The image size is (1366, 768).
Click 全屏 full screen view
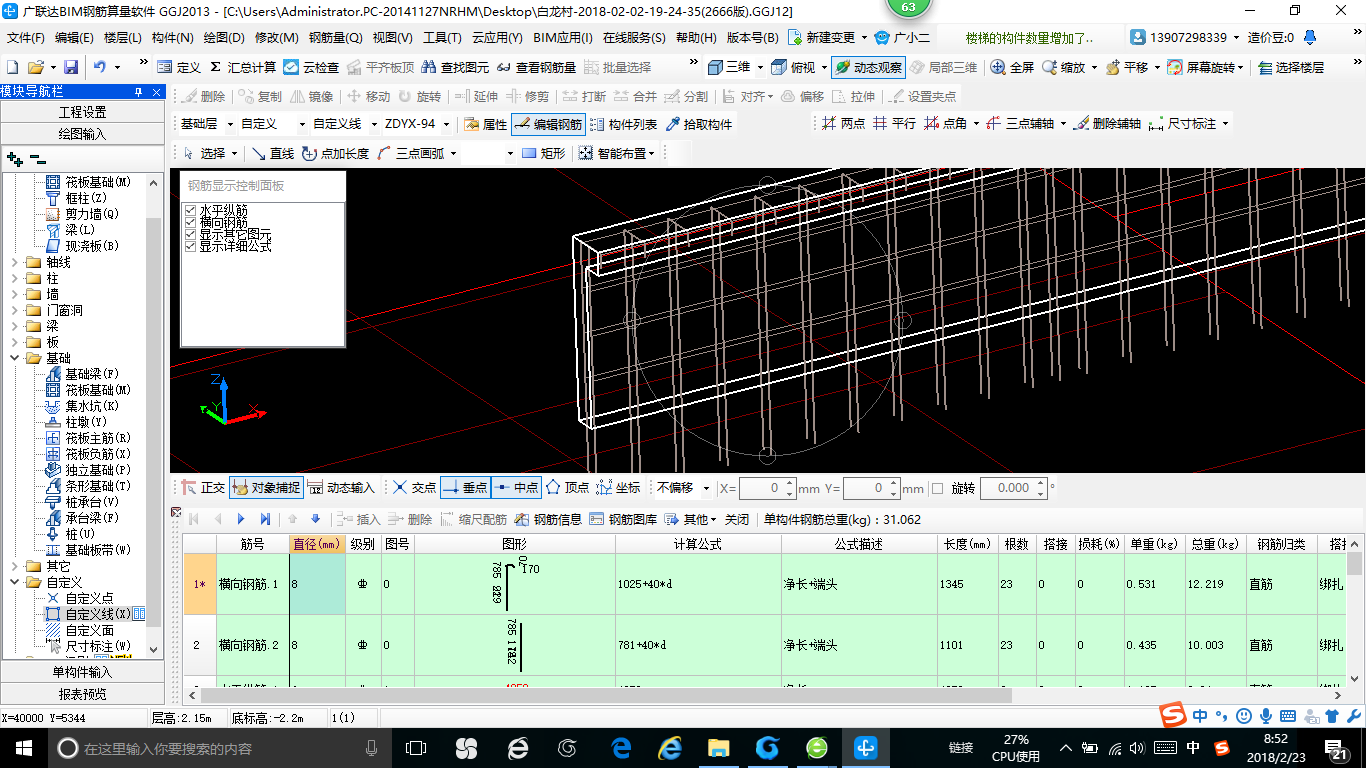(x=1012, y=67)
